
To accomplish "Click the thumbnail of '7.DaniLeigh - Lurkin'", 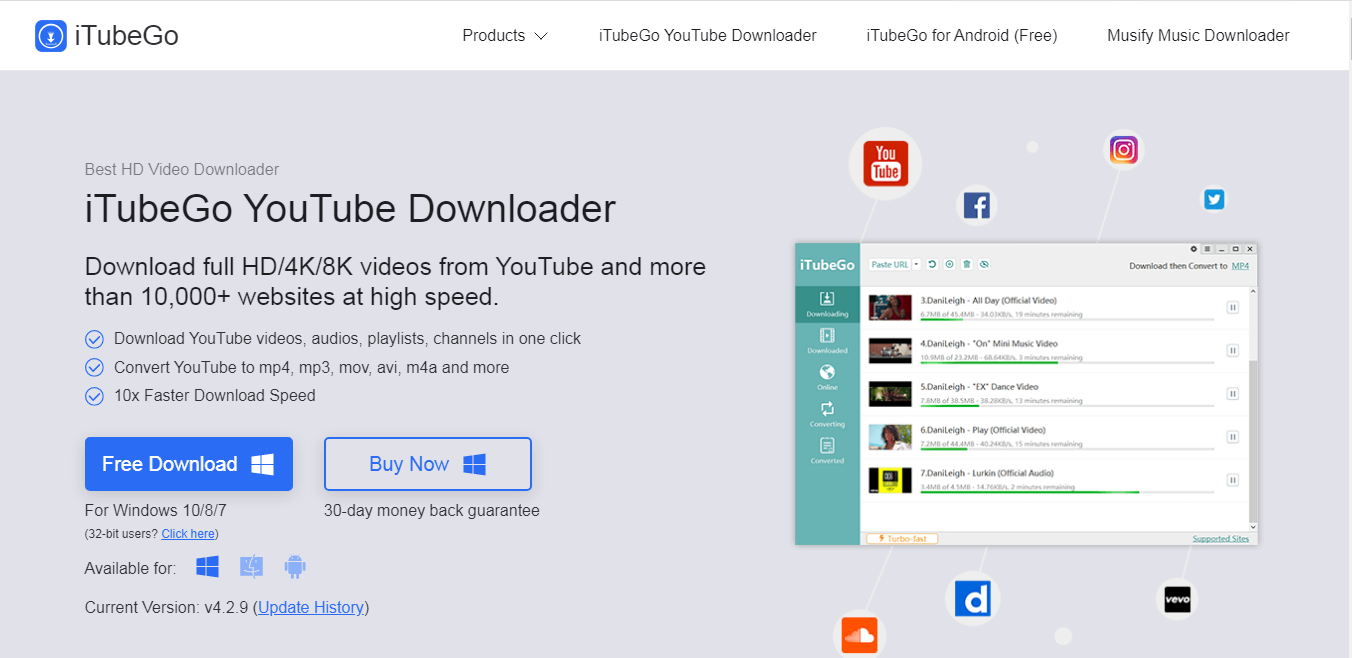I will click(890, 480).
